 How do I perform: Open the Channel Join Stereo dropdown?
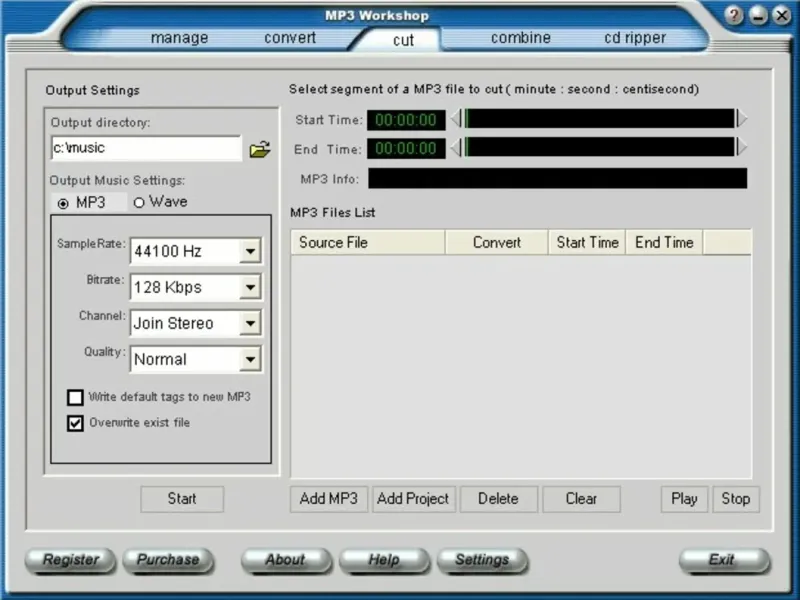coord(250,323)
